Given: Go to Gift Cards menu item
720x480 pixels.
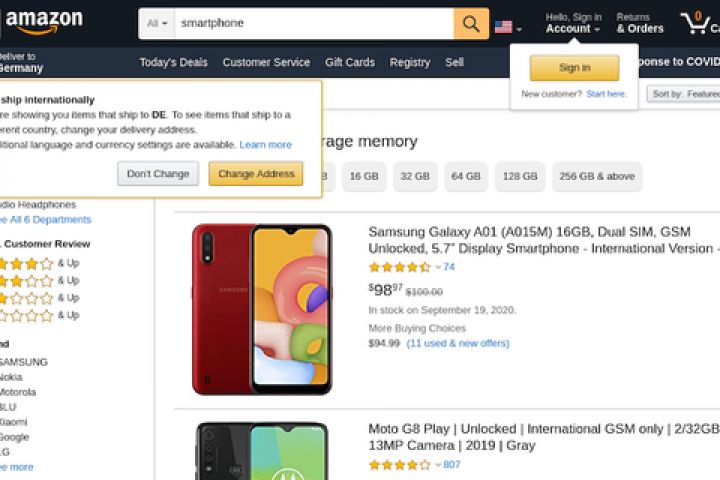Looking at the screenshot, I should pyautogui.click(x=350, y=62).
